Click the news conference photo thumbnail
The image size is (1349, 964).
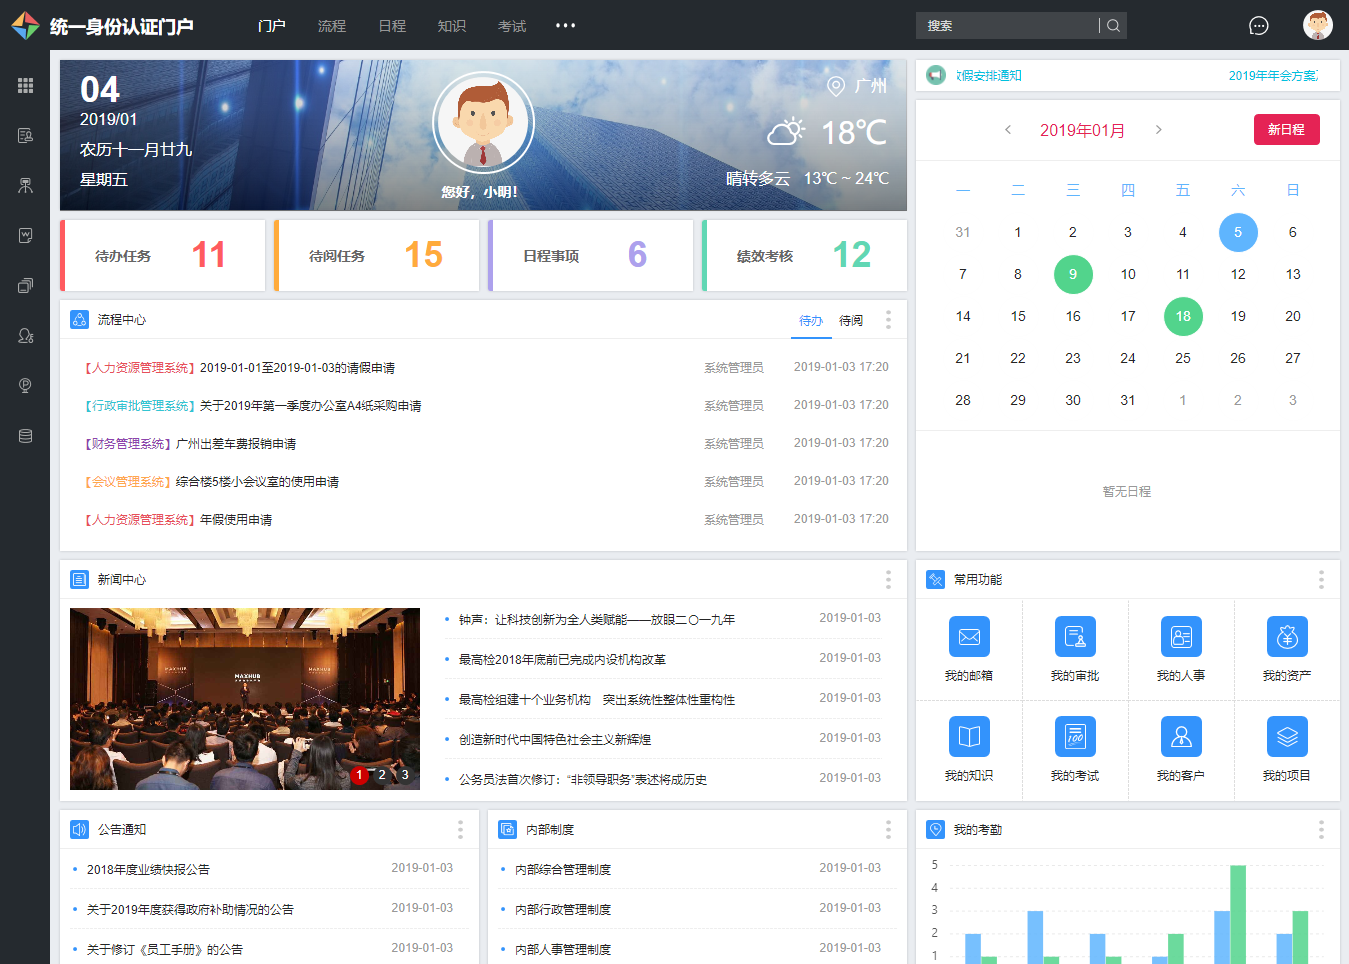[245, 699]
